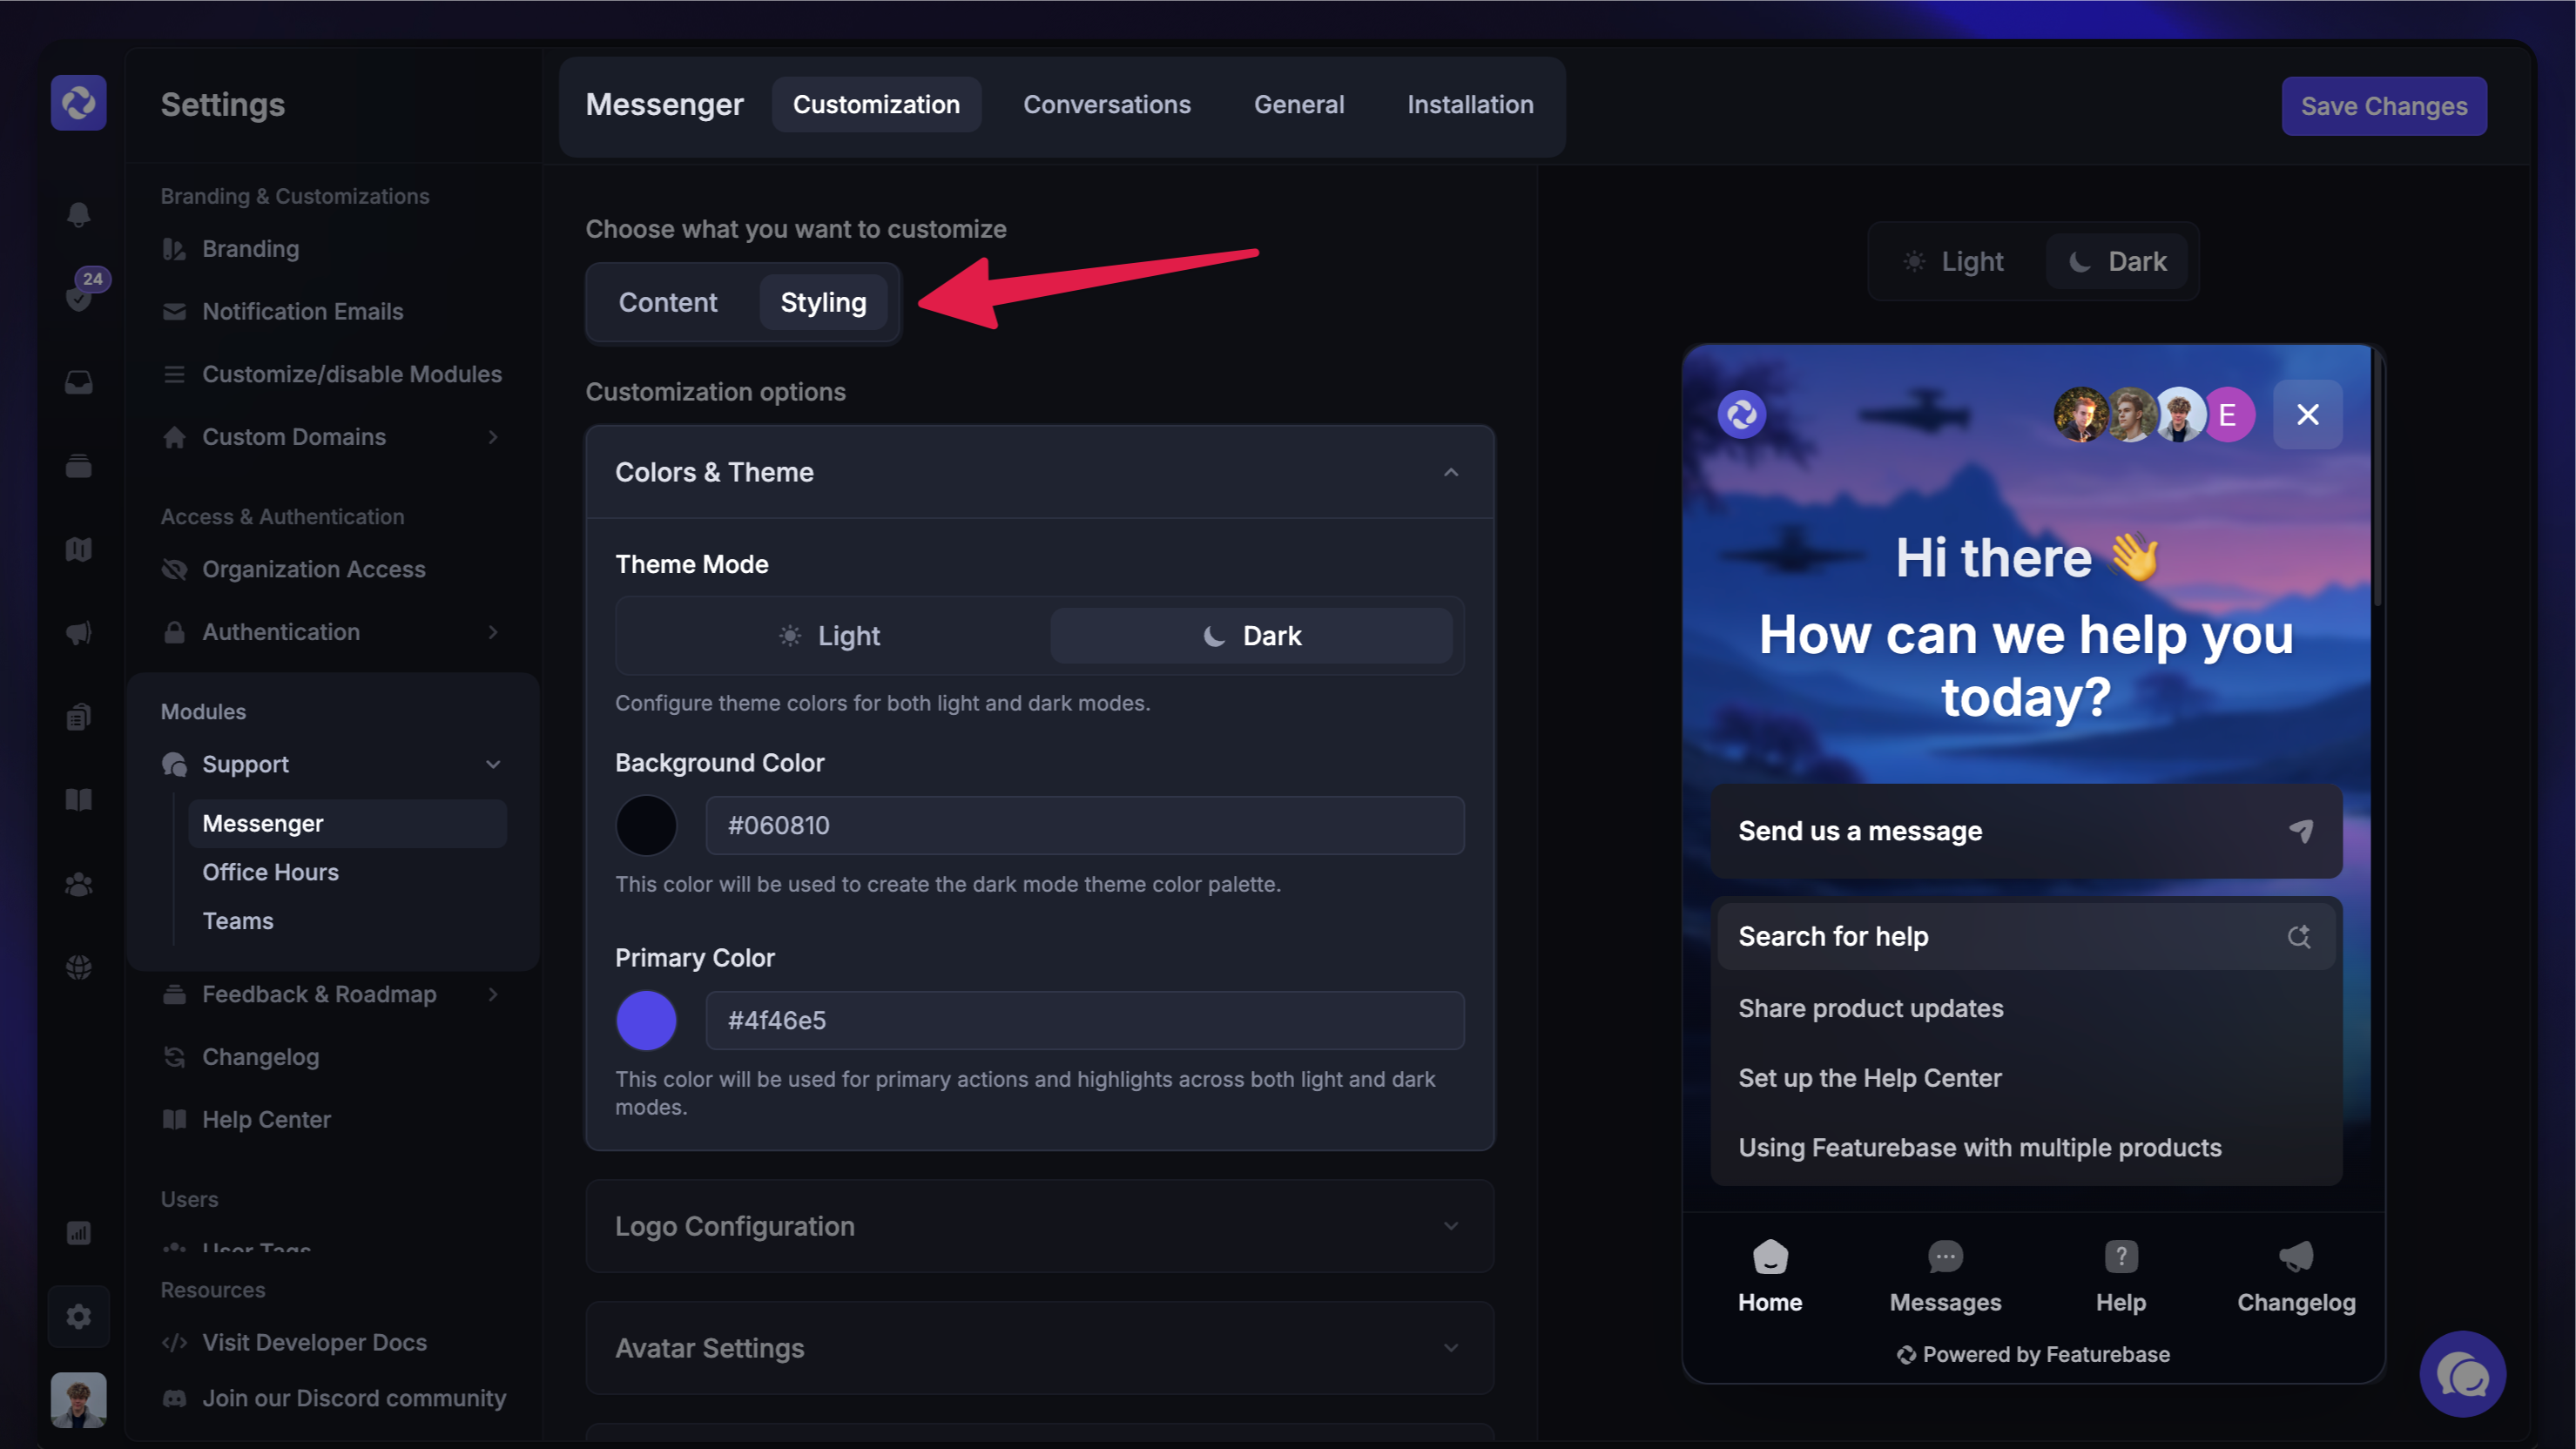
Task: Open Visit Developer Docs link
Action: tap(314, 1342)
